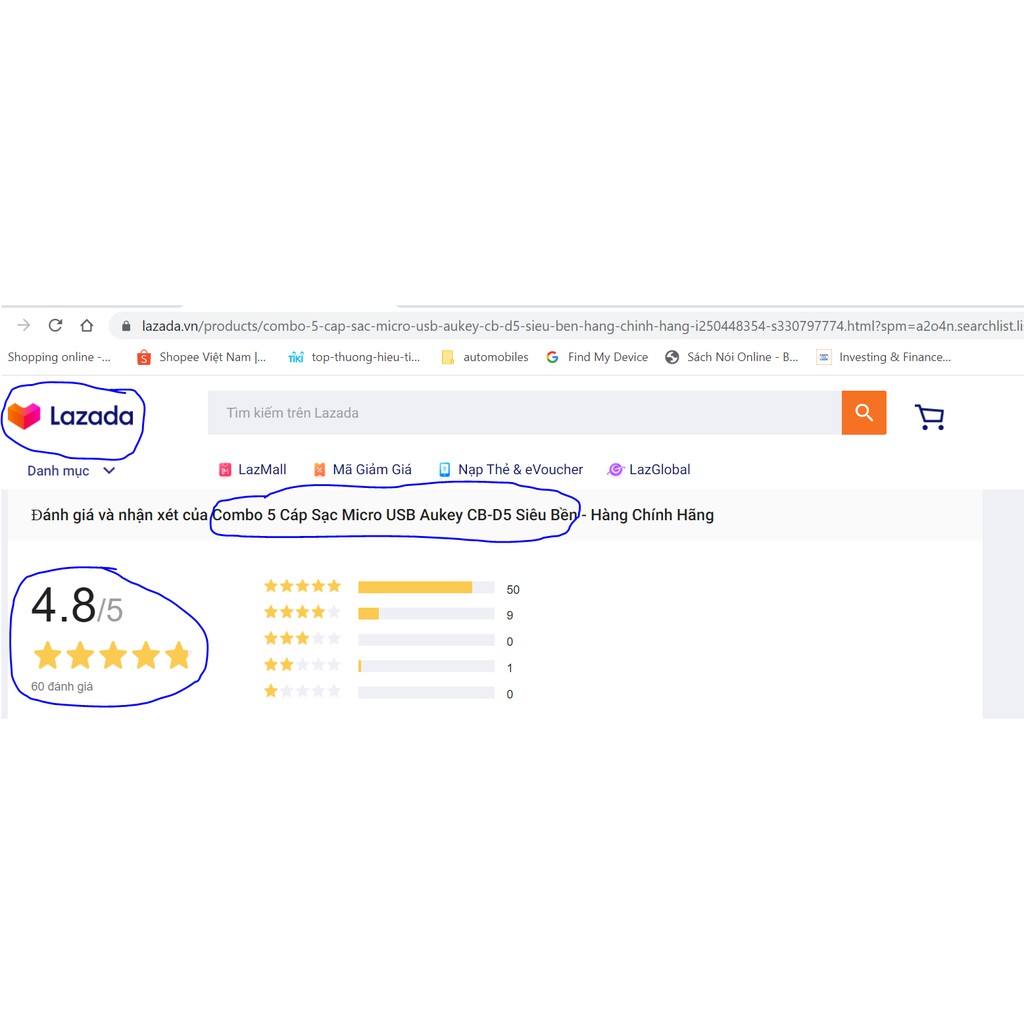Image resolution: width=1024 pixels, height=1024 pixels.
Task: Click the browser forward arrow
Action: coord(24,325)
